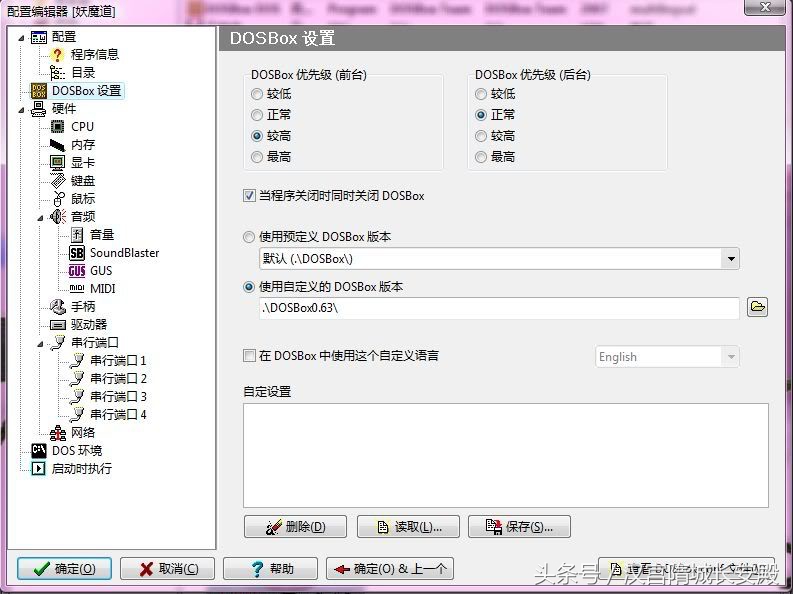The width and height of the screenshot is (793, 594).
Task: Set foreground priority to 较低
Action: click(257, 94)
